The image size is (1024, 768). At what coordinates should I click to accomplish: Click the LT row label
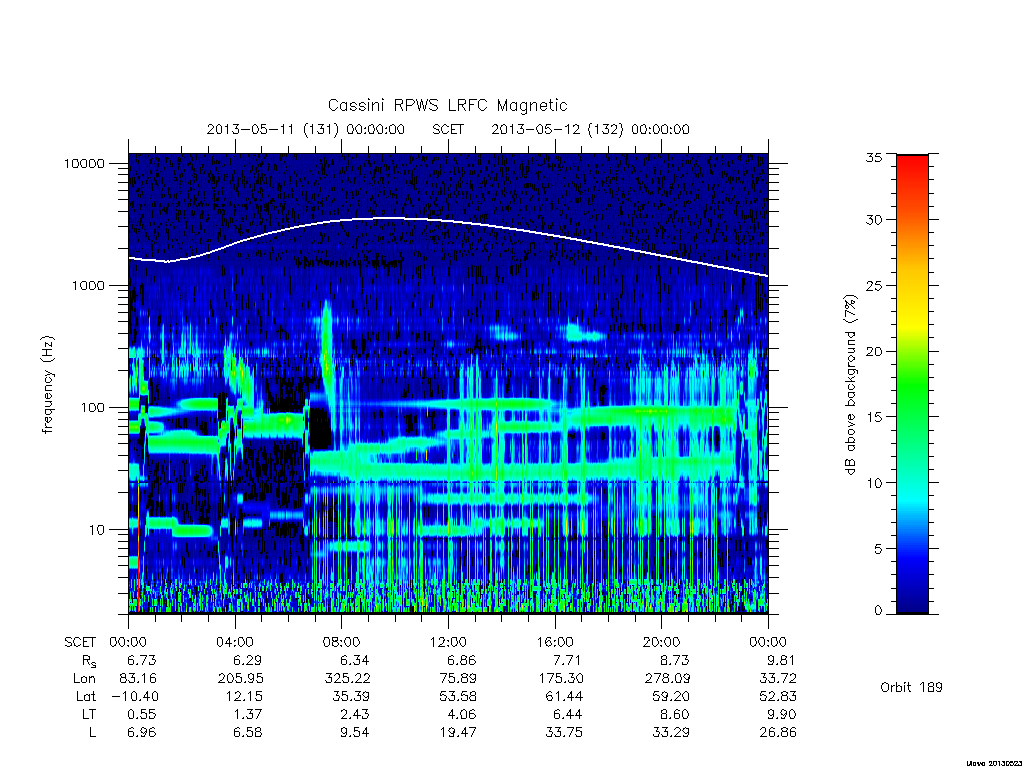tap(88, 714)
